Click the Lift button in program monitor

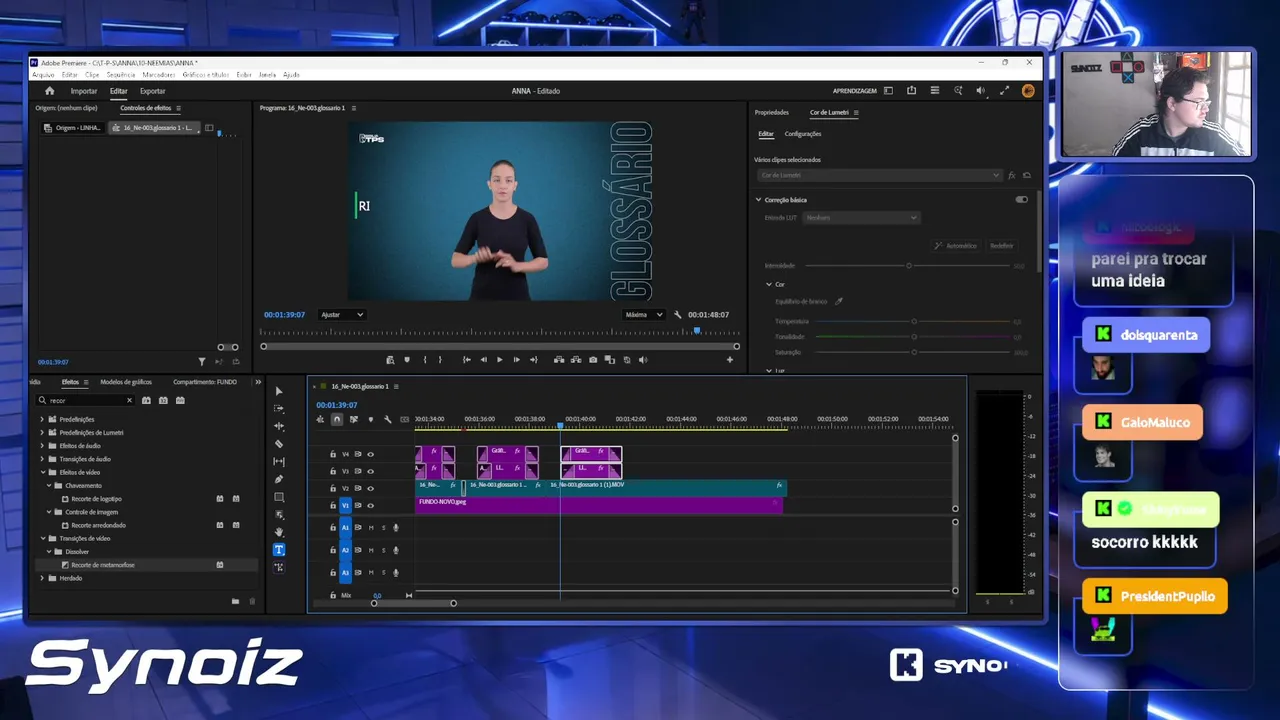[559, 360]
